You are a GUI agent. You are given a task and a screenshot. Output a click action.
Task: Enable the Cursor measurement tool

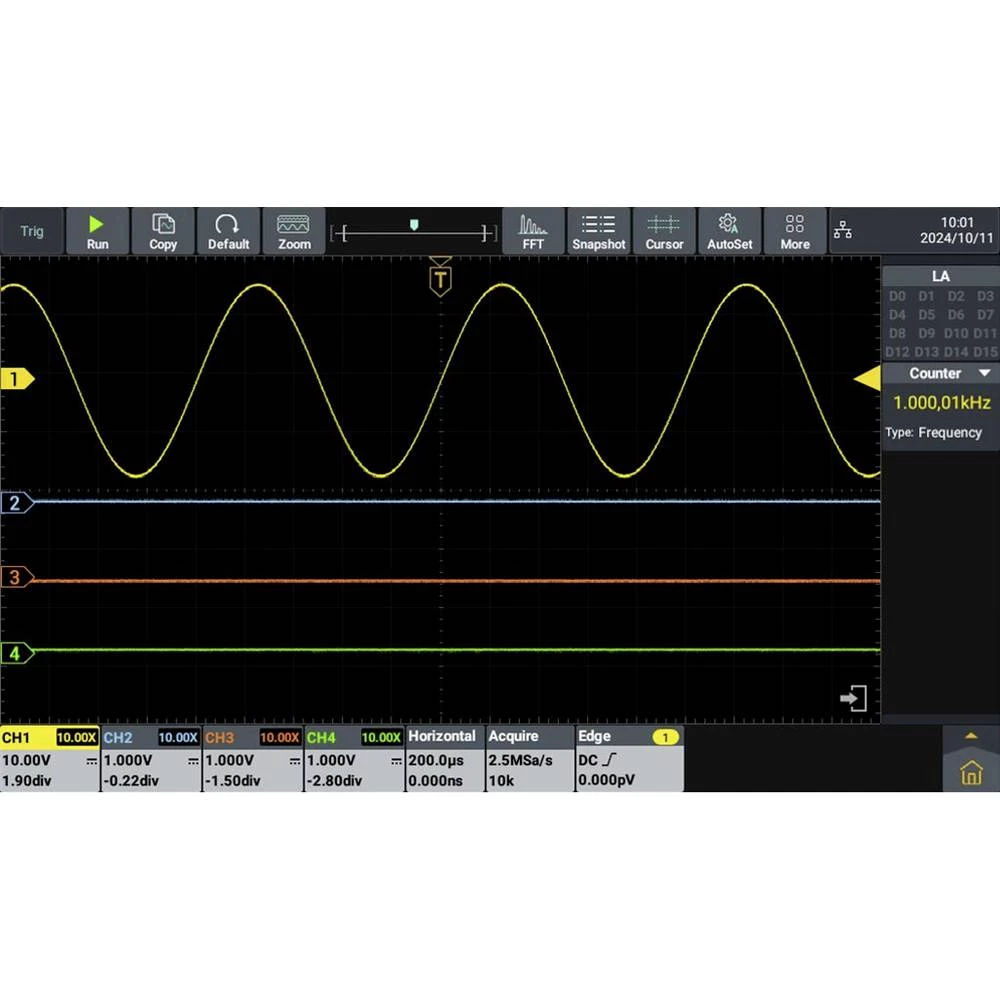[x=664, y=231]
